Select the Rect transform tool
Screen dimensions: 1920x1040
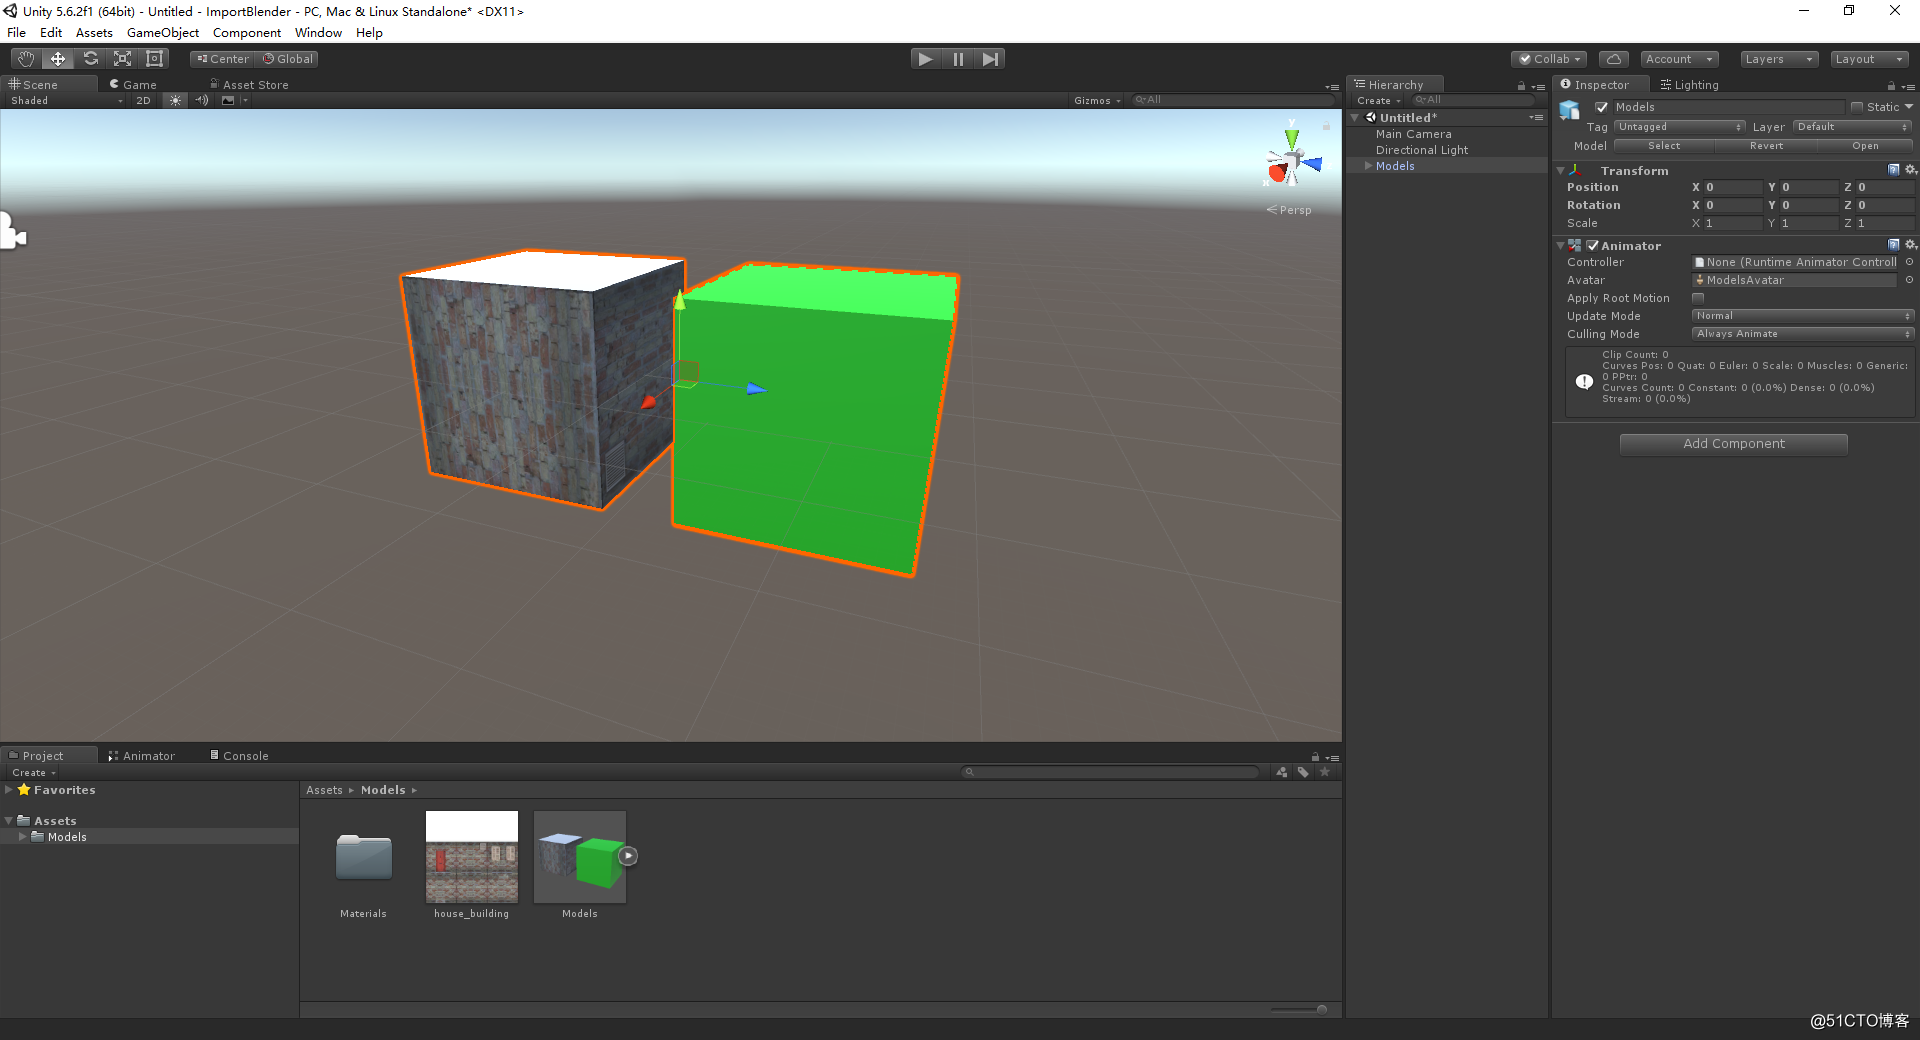[x=155, y=59]
